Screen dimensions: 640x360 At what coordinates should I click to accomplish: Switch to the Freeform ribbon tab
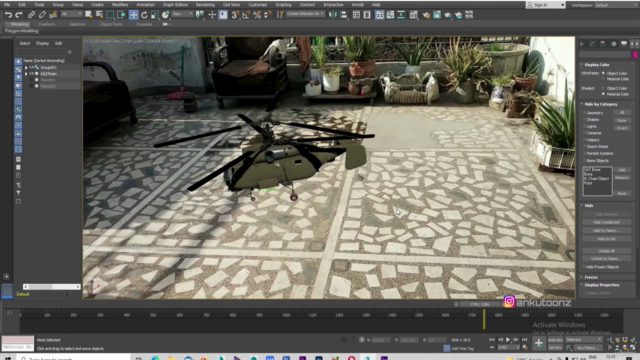tap(47, 24)
